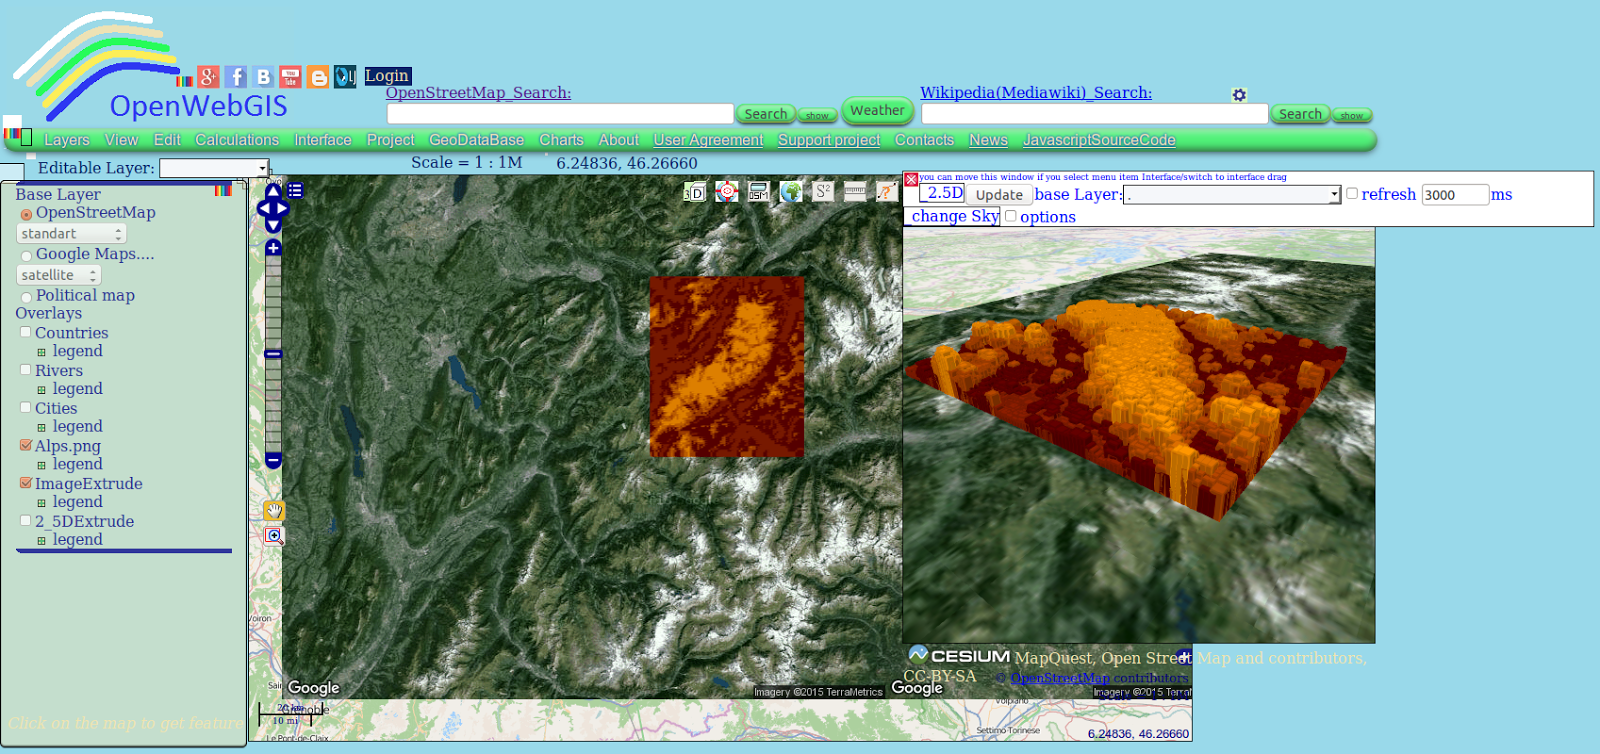Focus the OpenStreetMap search input

(560, 114)
